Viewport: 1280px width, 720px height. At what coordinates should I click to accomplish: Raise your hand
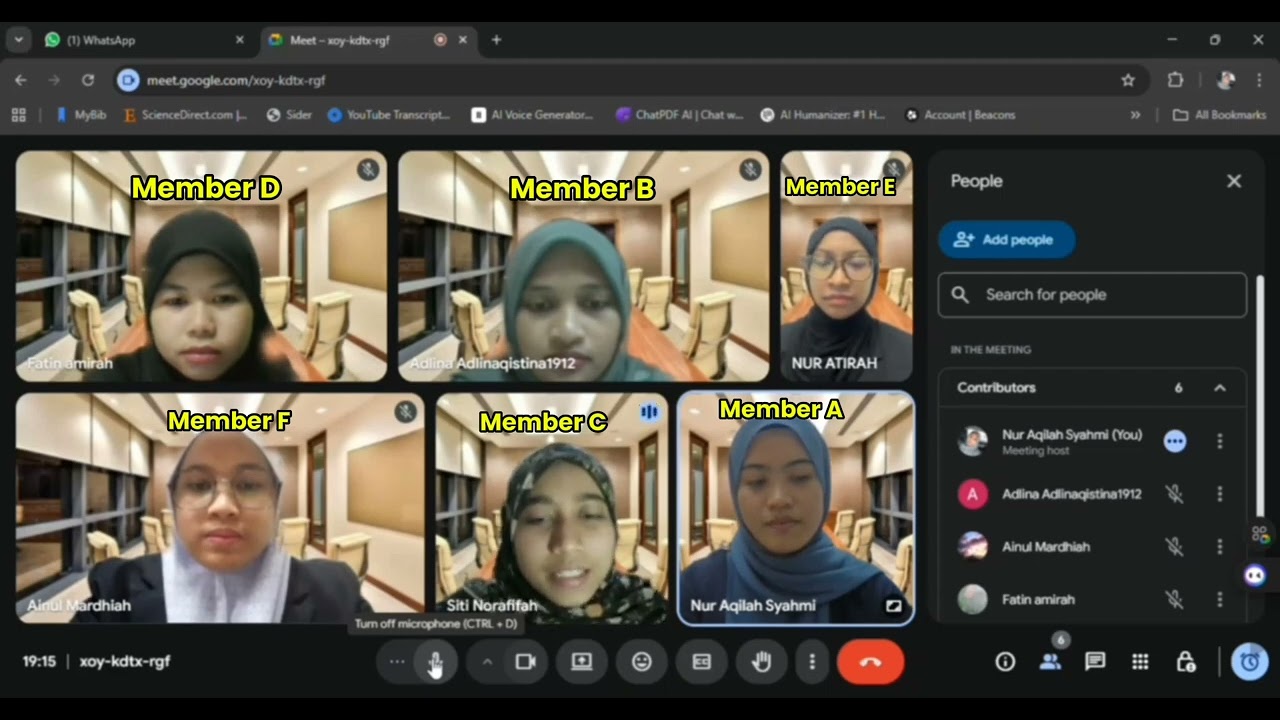click(762, 662)
